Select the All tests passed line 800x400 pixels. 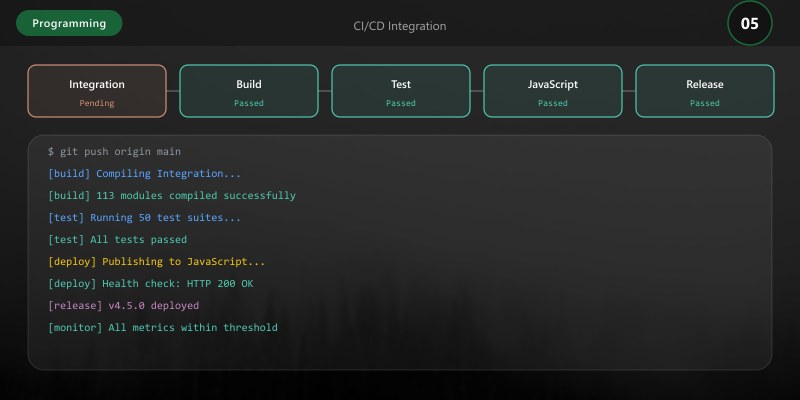pyautogui.click(x=117, y=239)
